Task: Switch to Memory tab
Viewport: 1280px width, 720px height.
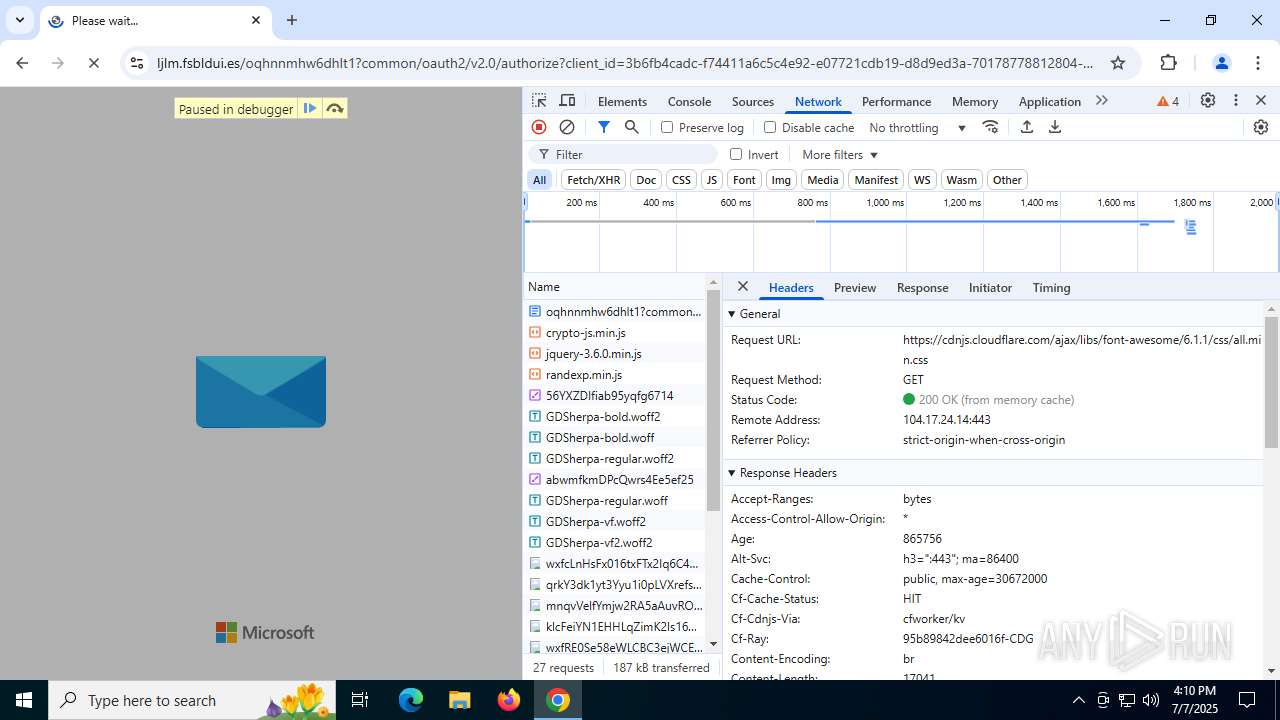Action: 975,101
